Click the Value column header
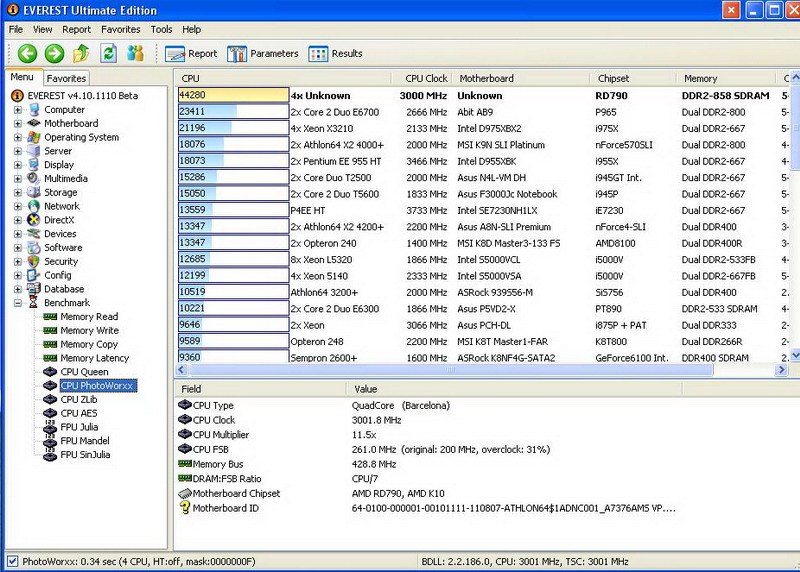 [x=514, y=389]
